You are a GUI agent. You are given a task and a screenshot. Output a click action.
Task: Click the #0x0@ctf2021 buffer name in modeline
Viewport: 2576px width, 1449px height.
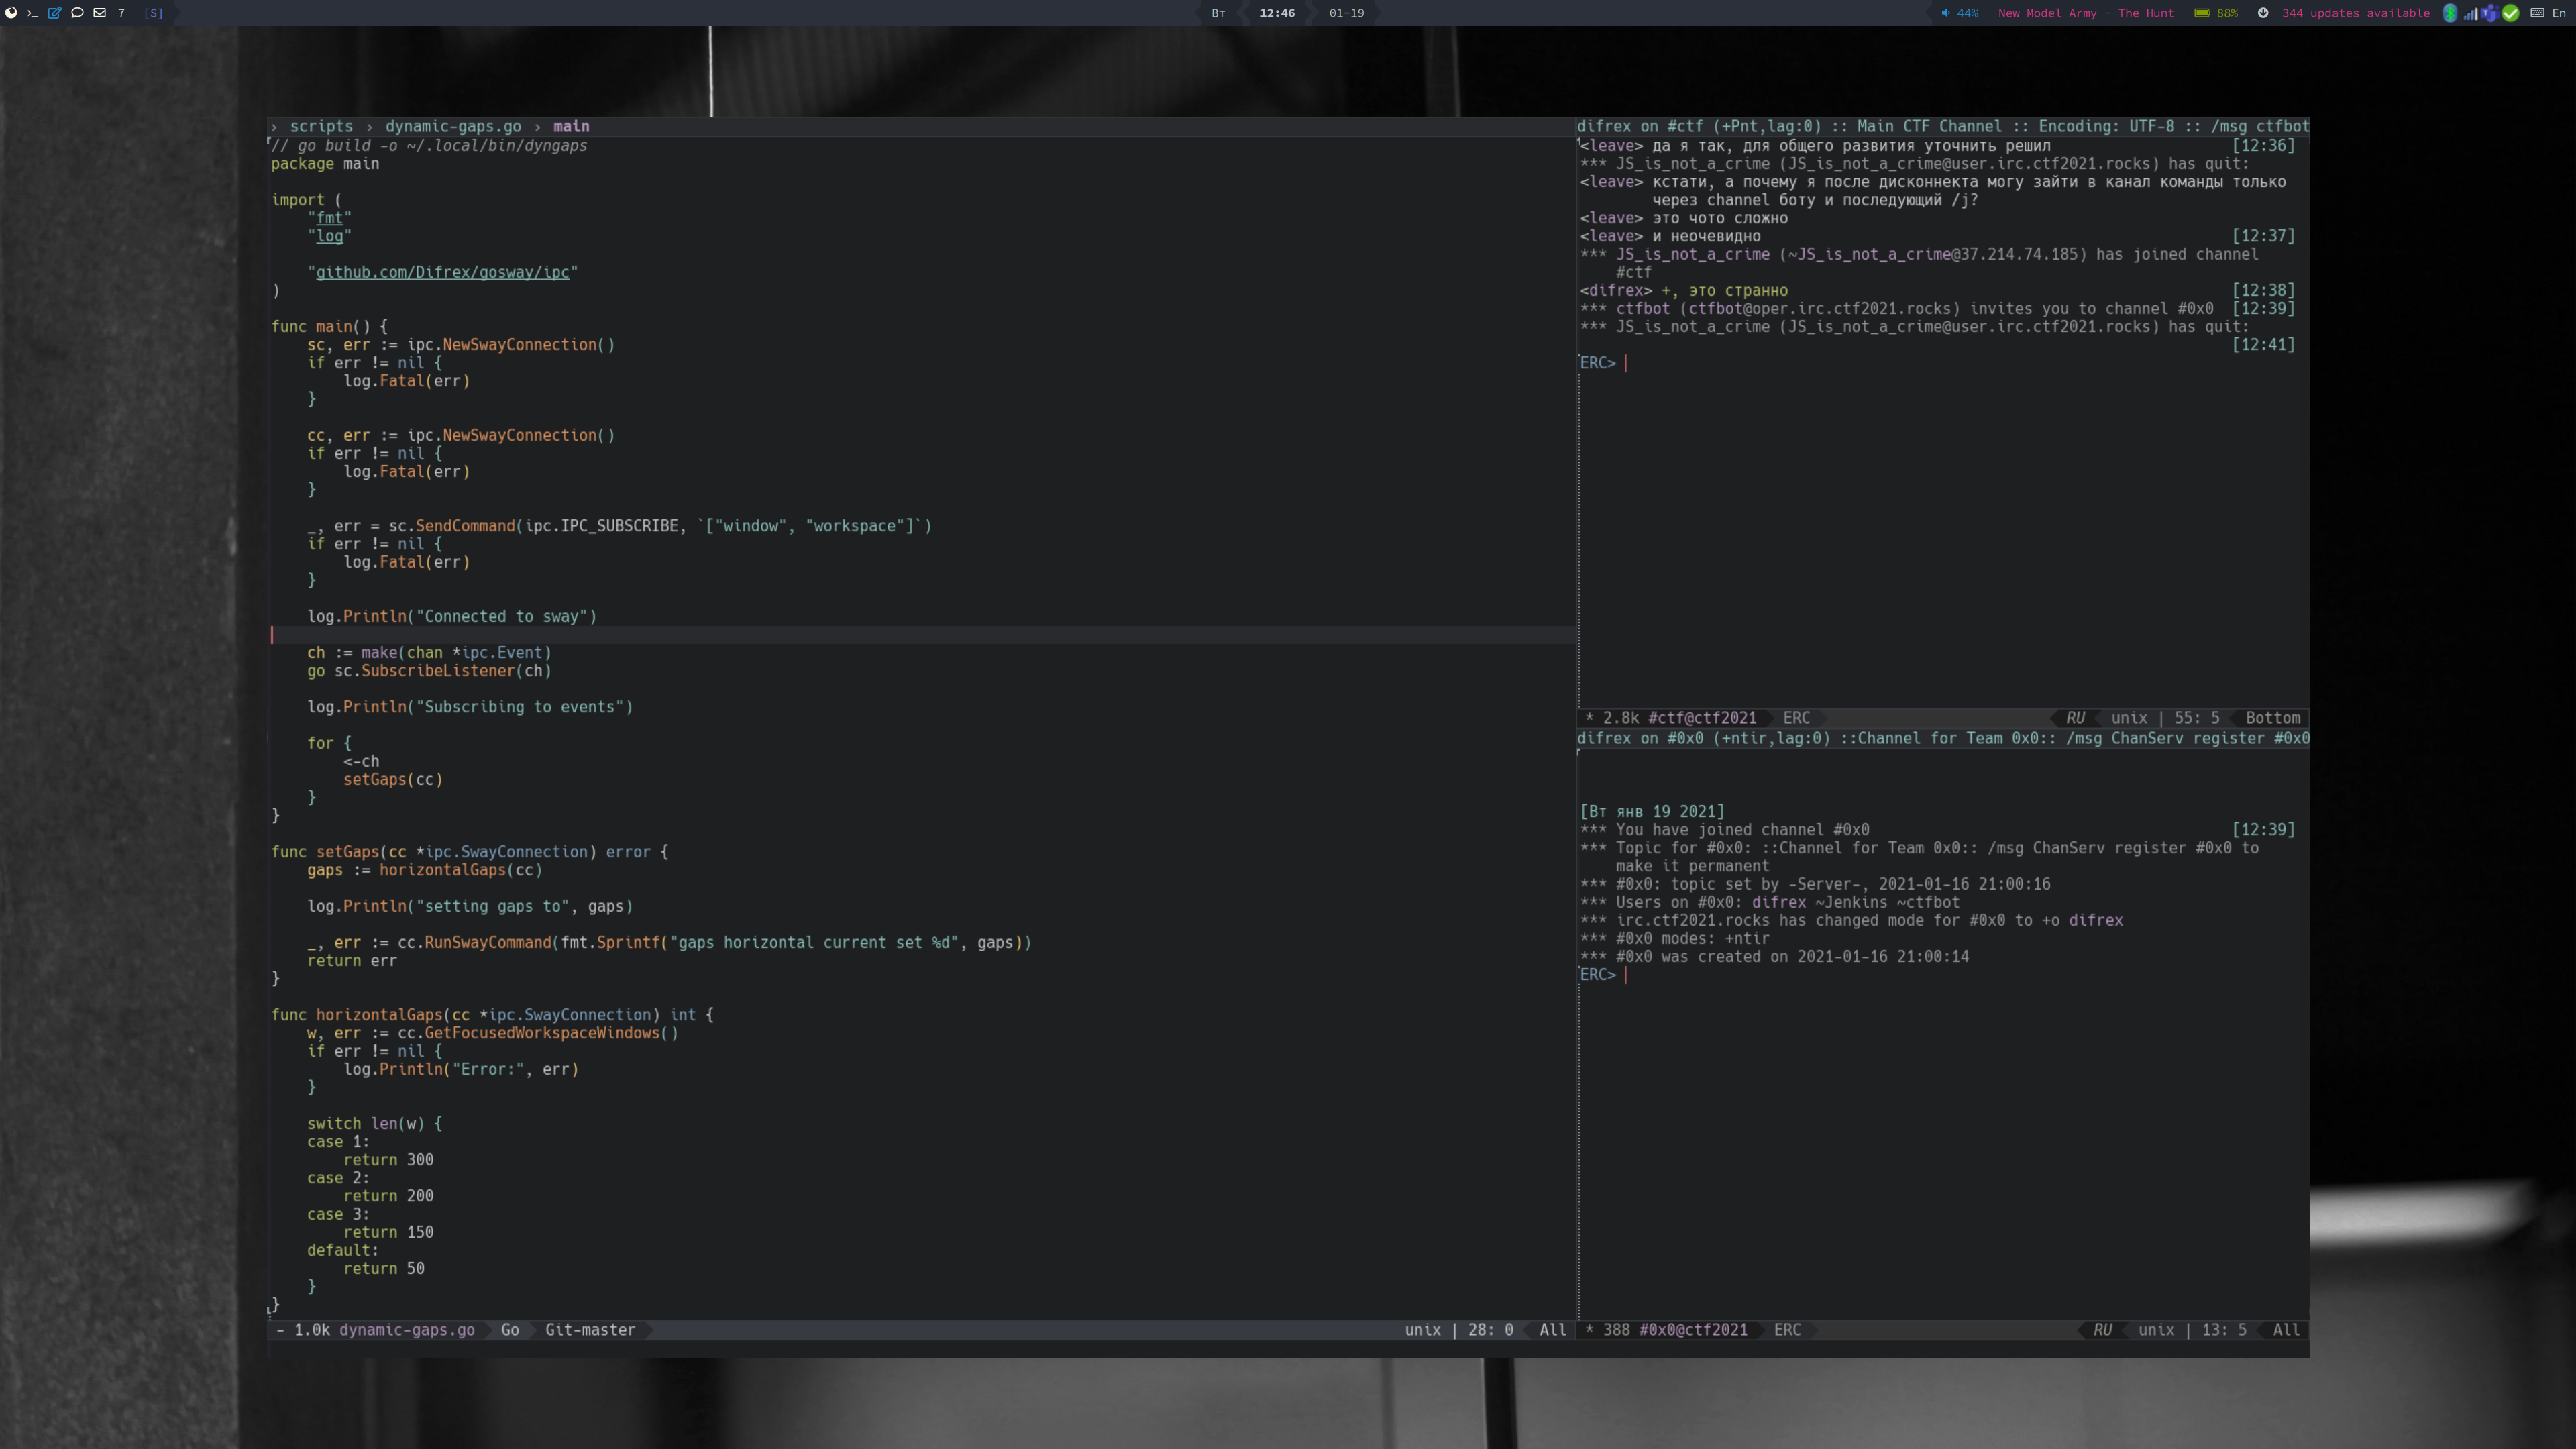1693,1330
